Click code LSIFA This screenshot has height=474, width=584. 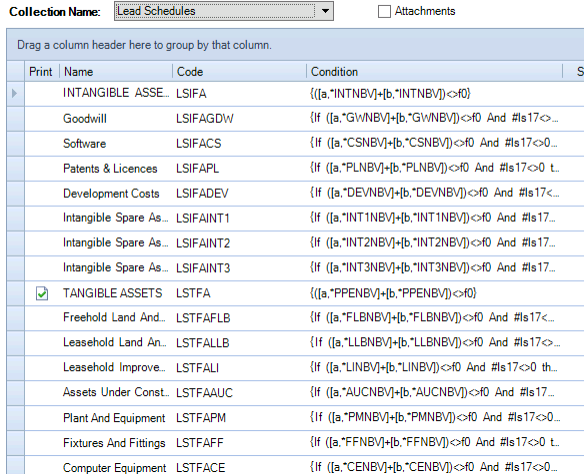tap(191, 94)
